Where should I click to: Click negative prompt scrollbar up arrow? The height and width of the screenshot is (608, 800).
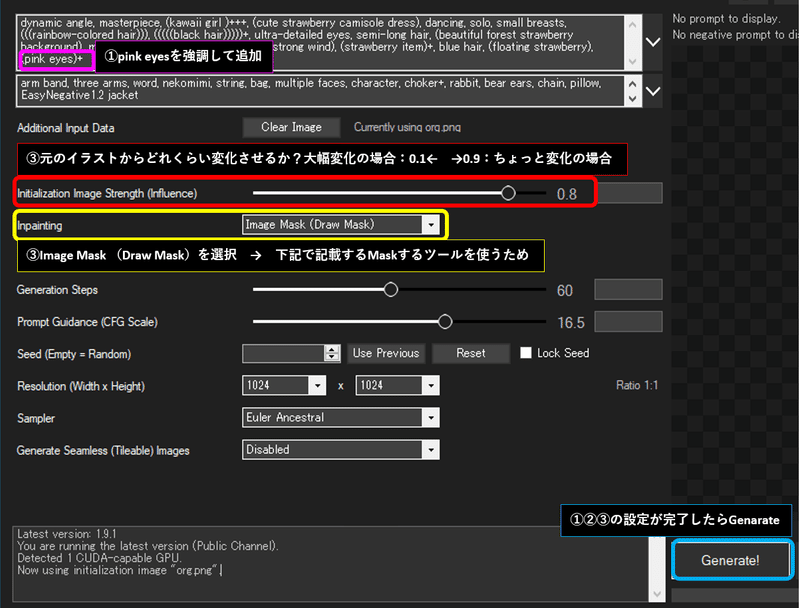tap(633, 84)
